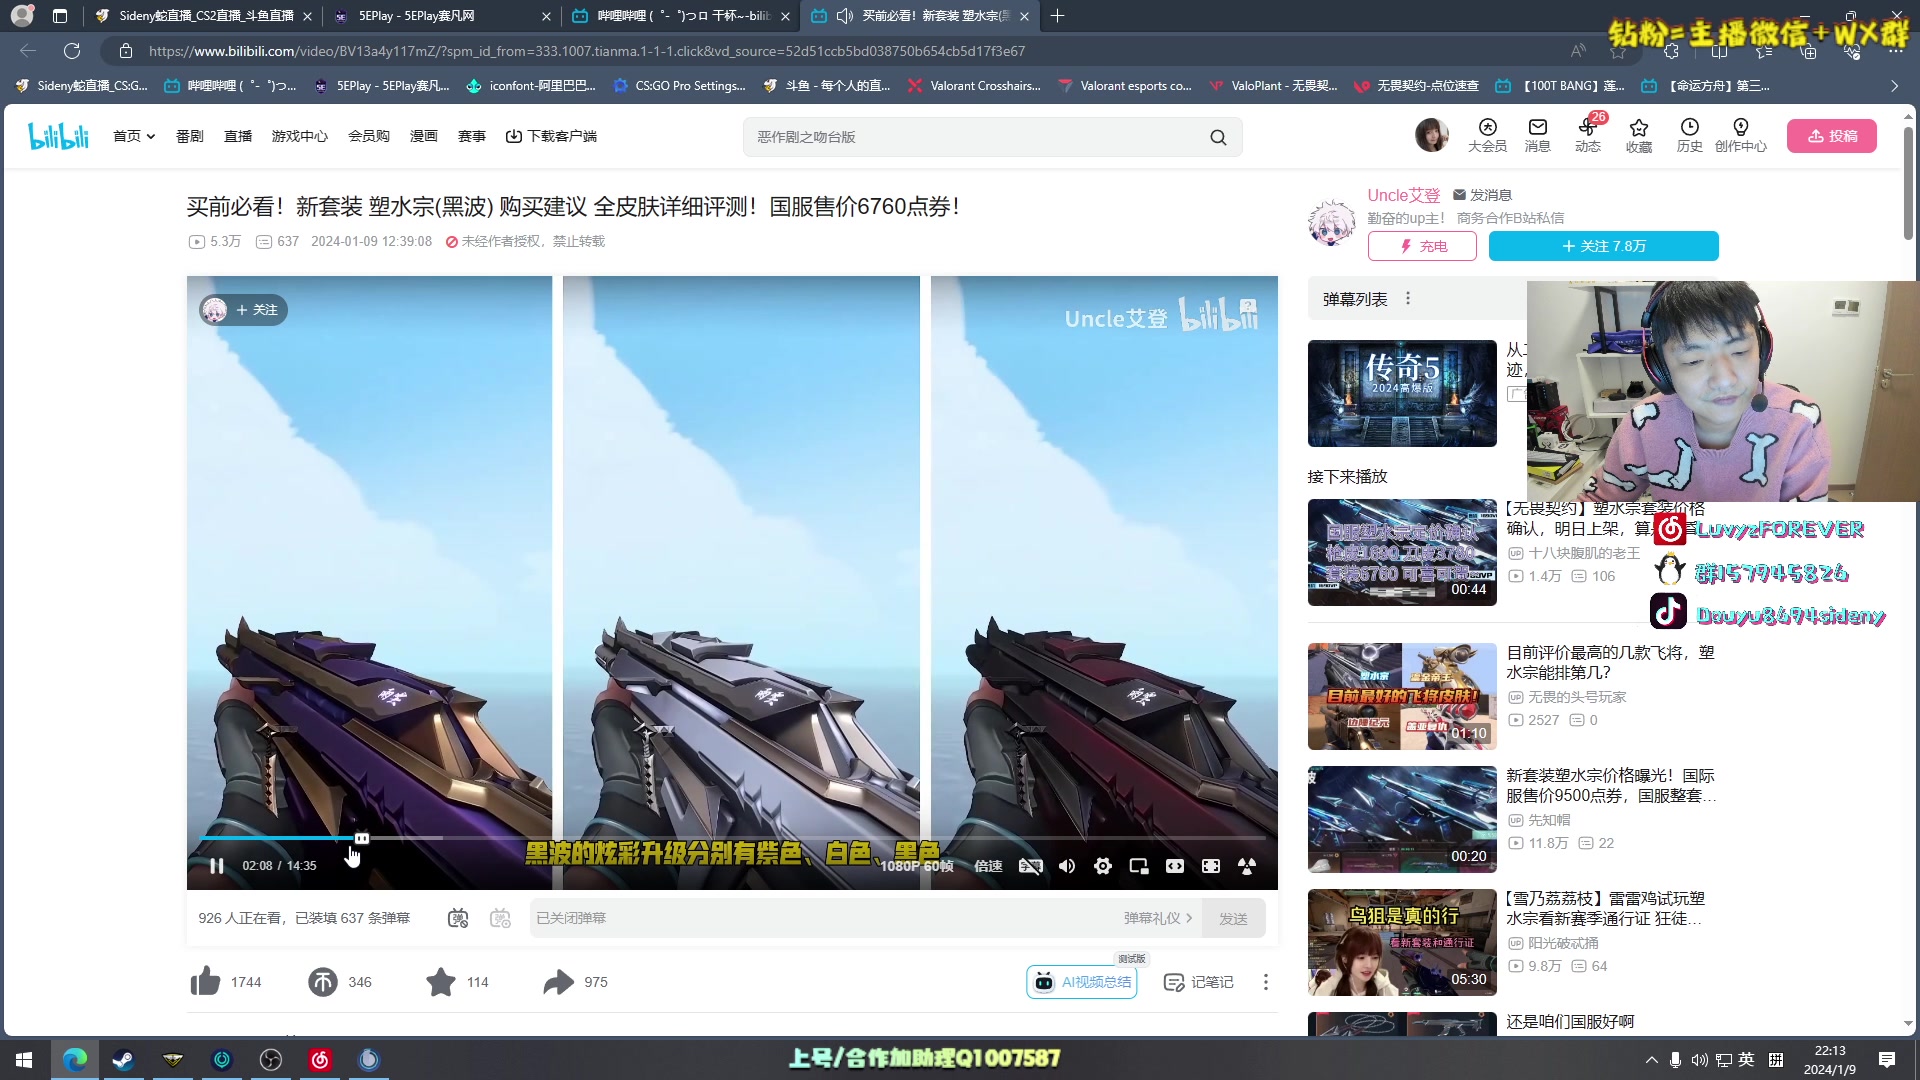Follow Uncle艾登 with the 关注 button
Screen dimensions: 1920x1080
(x=1603, y=245)
